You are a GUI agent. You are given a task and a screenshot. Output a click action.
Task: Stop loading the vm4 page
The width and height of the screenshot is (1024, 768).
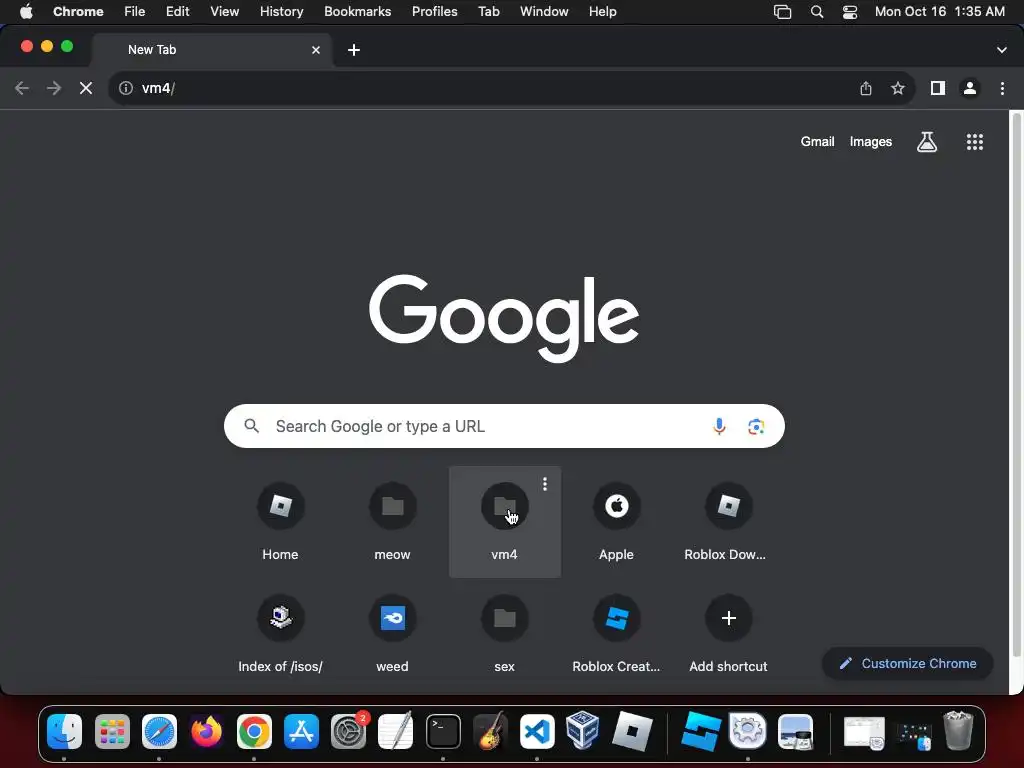point(86,88)
